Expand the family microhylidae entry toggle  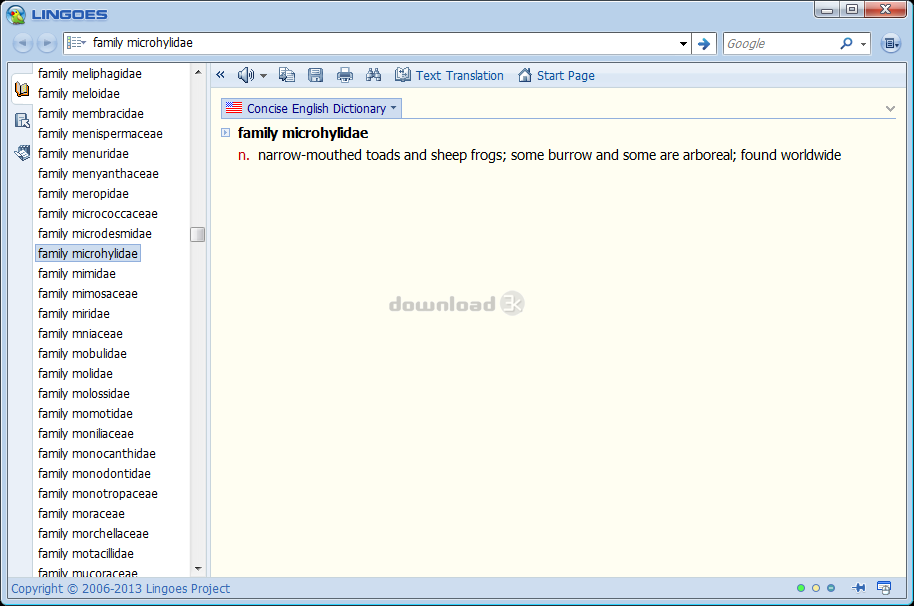click(x=226, y=133)
